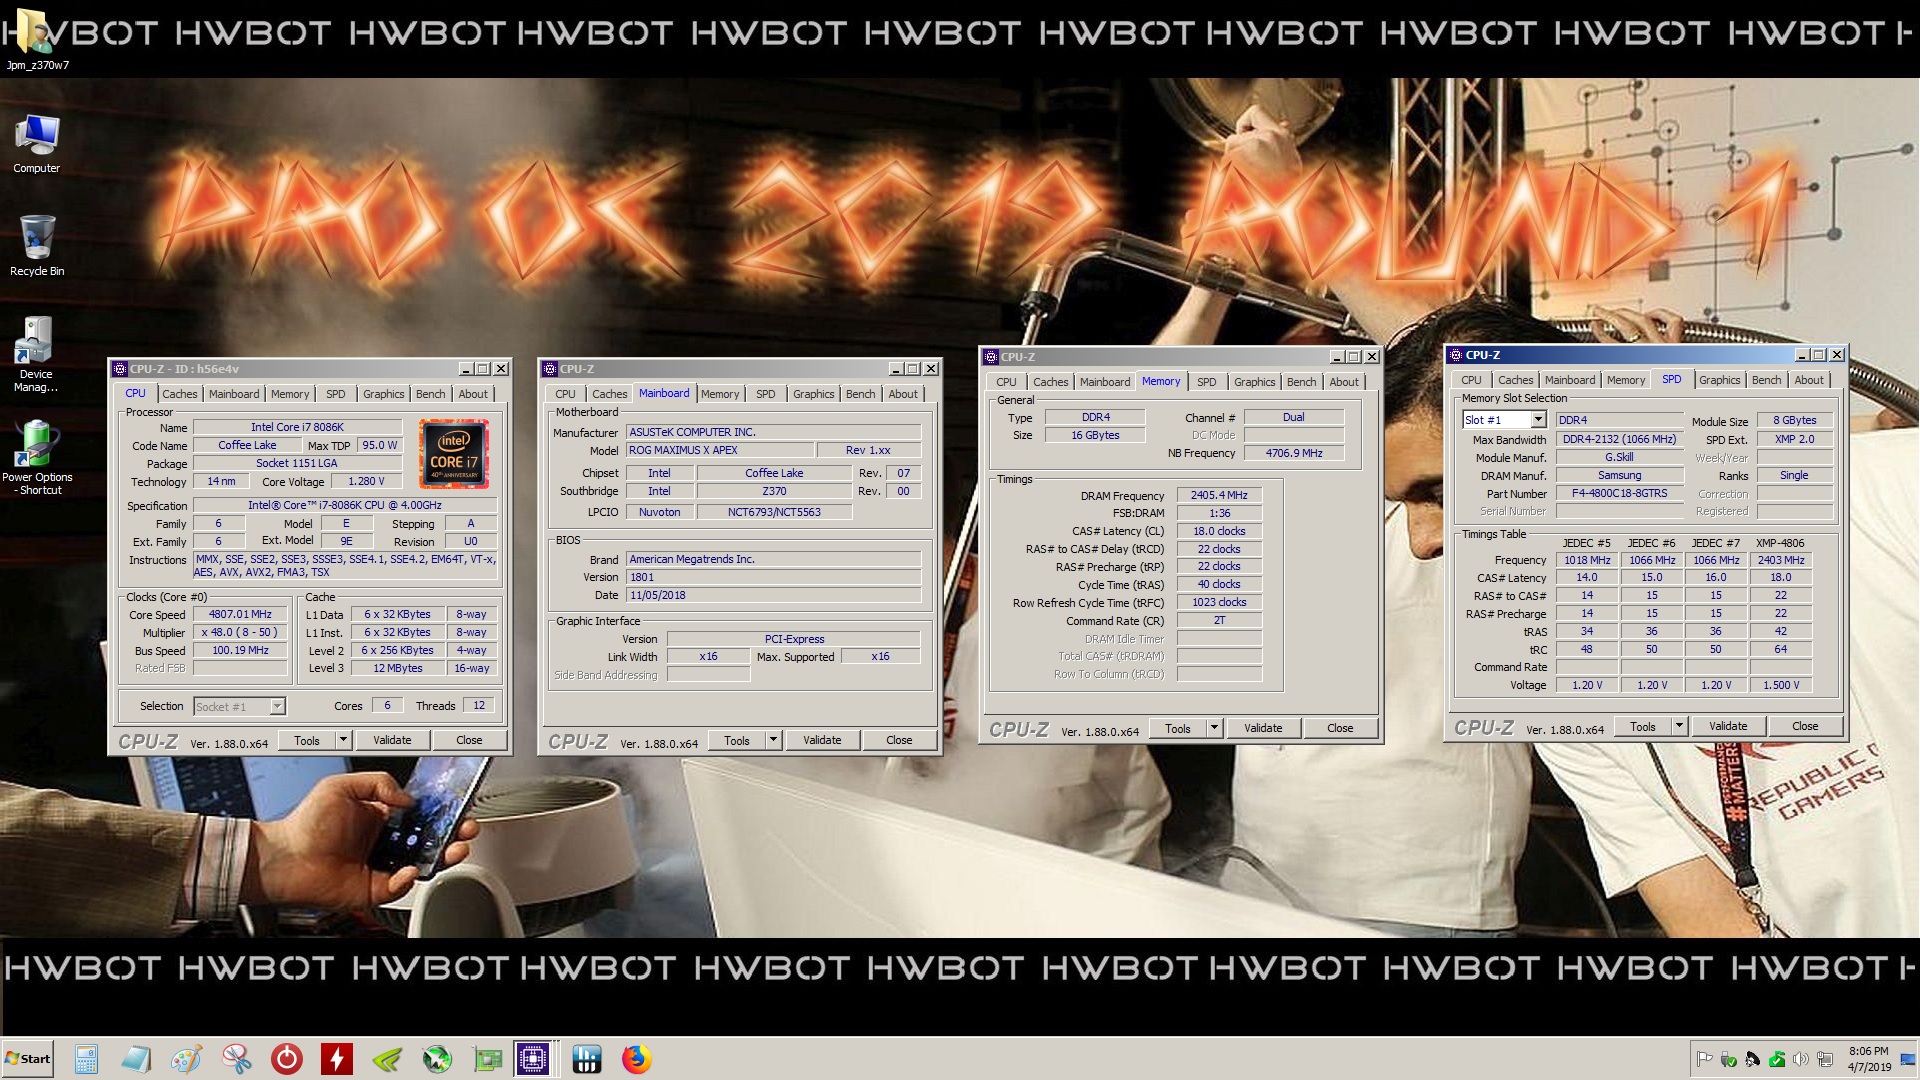Image resolution: width=1920 pixels, height=1080 pixels.
Task: Click Safely Remove Hardware tray icon
Action: coord(1729,1059)
